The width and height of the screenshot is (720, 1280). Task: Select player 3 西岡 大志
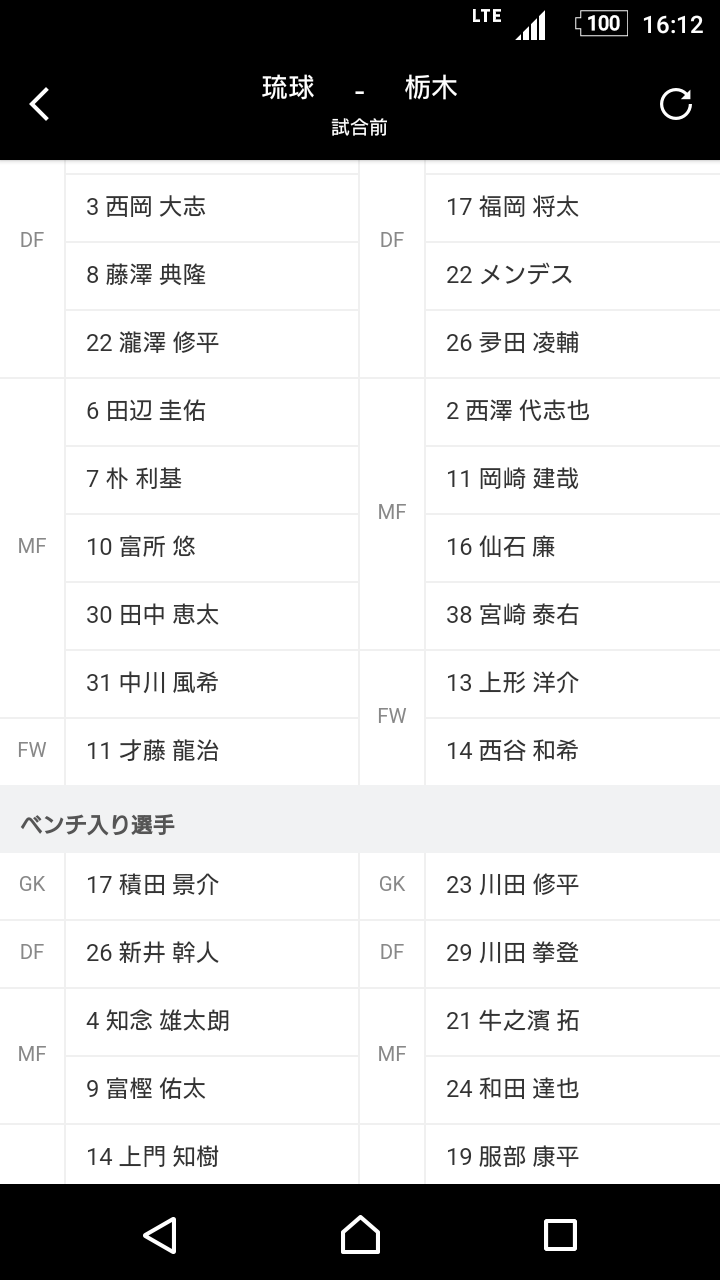211,207
